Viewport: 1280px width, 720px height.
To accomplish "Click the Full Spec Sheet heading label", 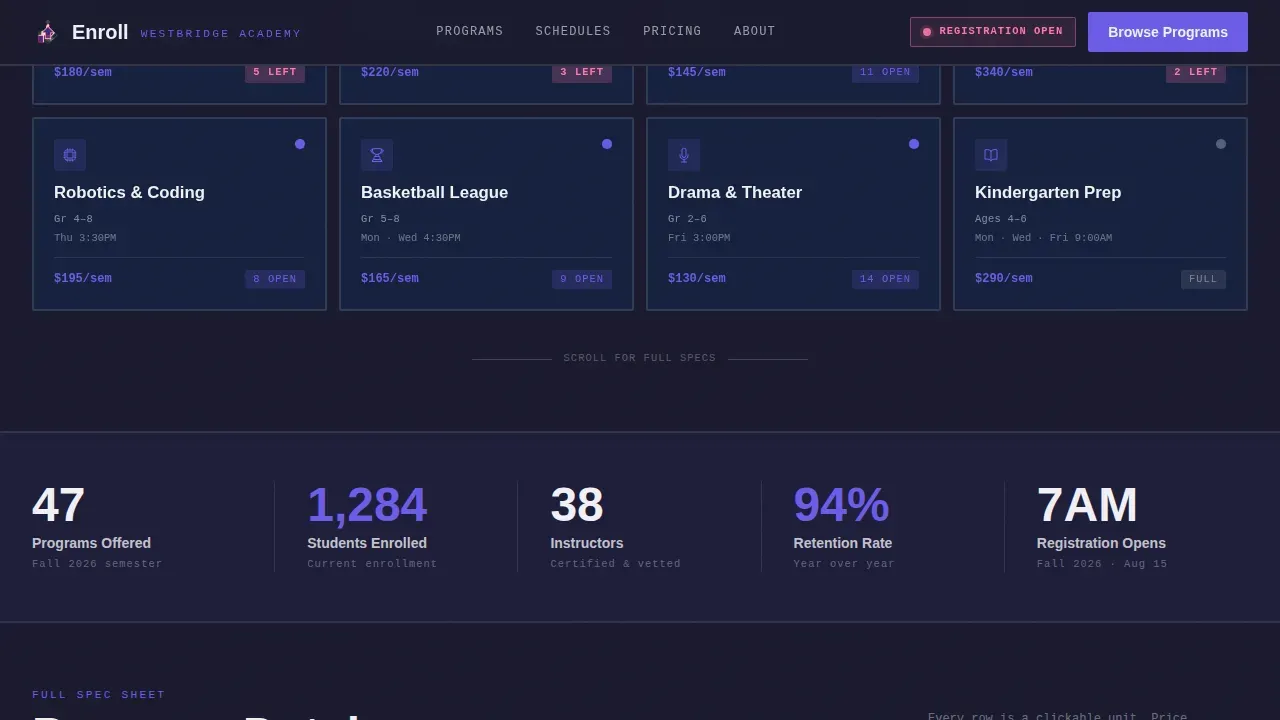I will click(x=99, y=695).
